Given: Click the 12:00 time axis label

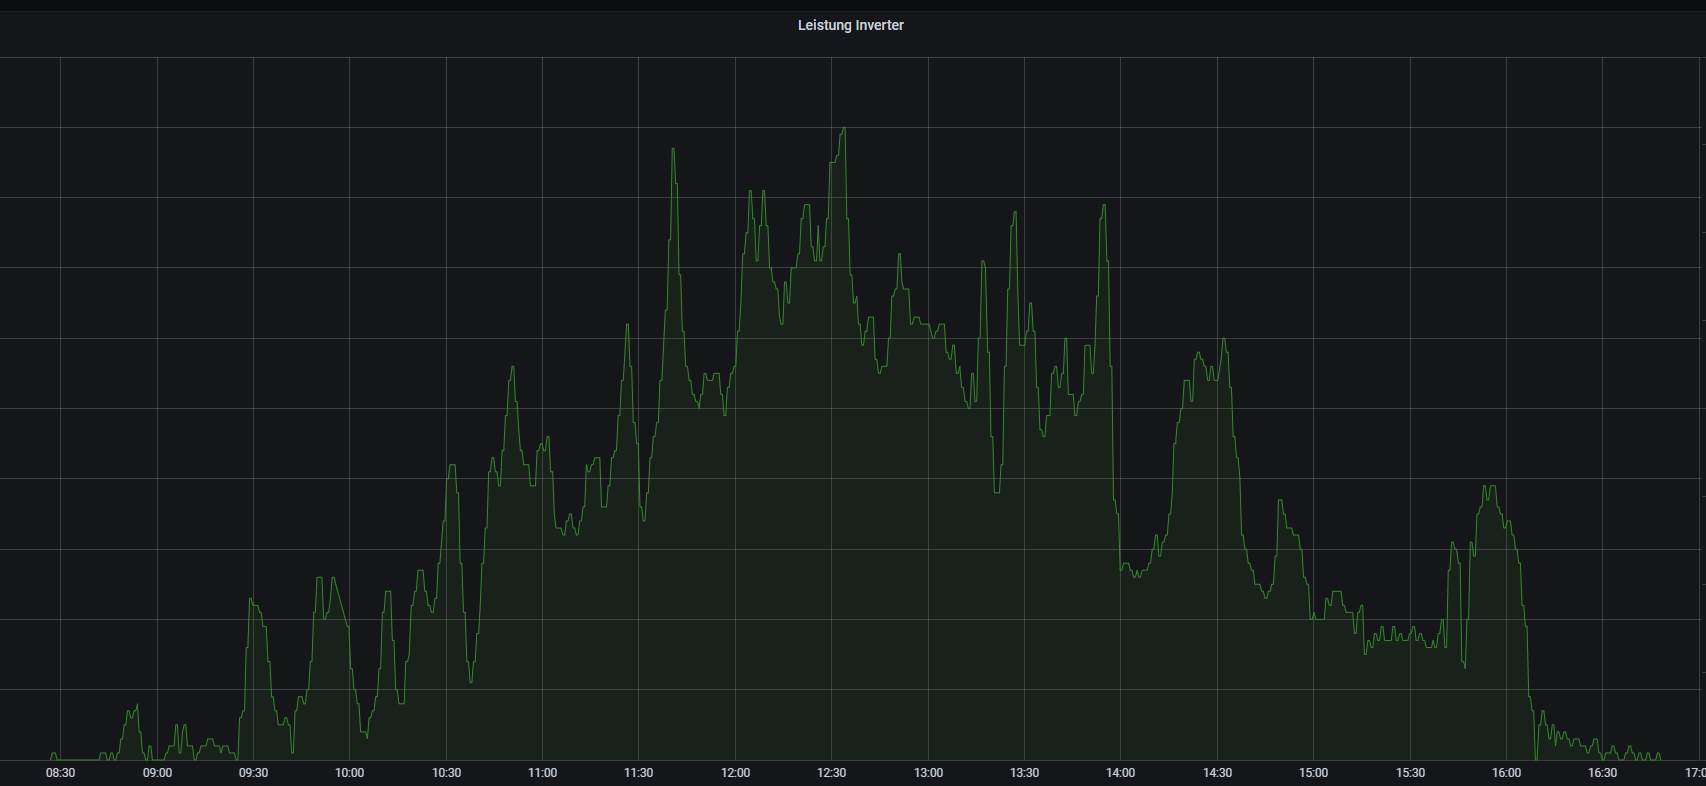Looking at the screenshot, I should pos(735,773).
